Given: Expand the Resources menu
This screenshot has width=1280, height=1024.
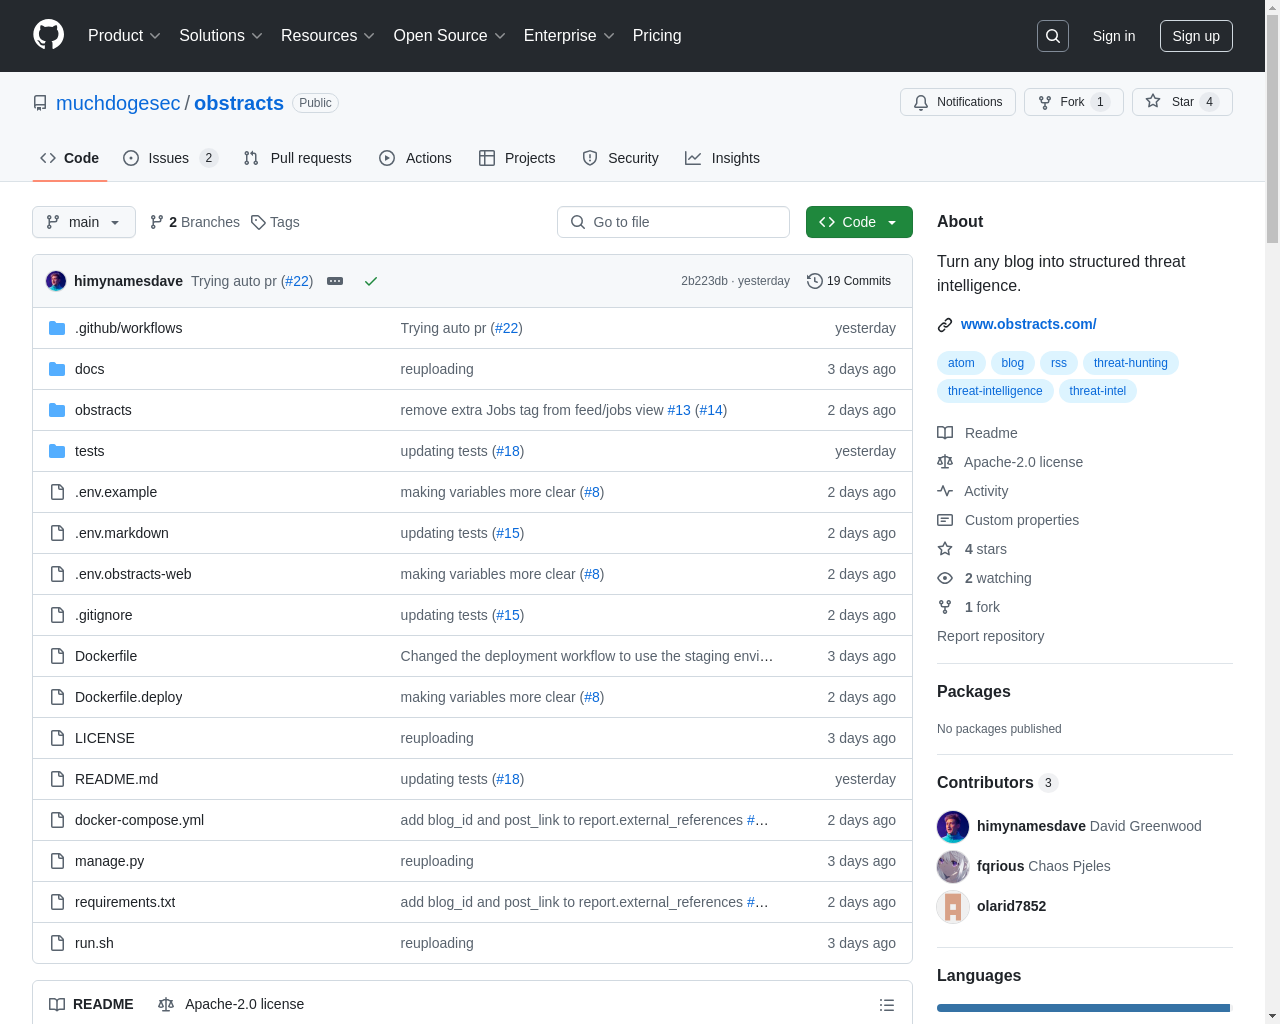Looking at the screenshot, I should click(x=327, y=35).
